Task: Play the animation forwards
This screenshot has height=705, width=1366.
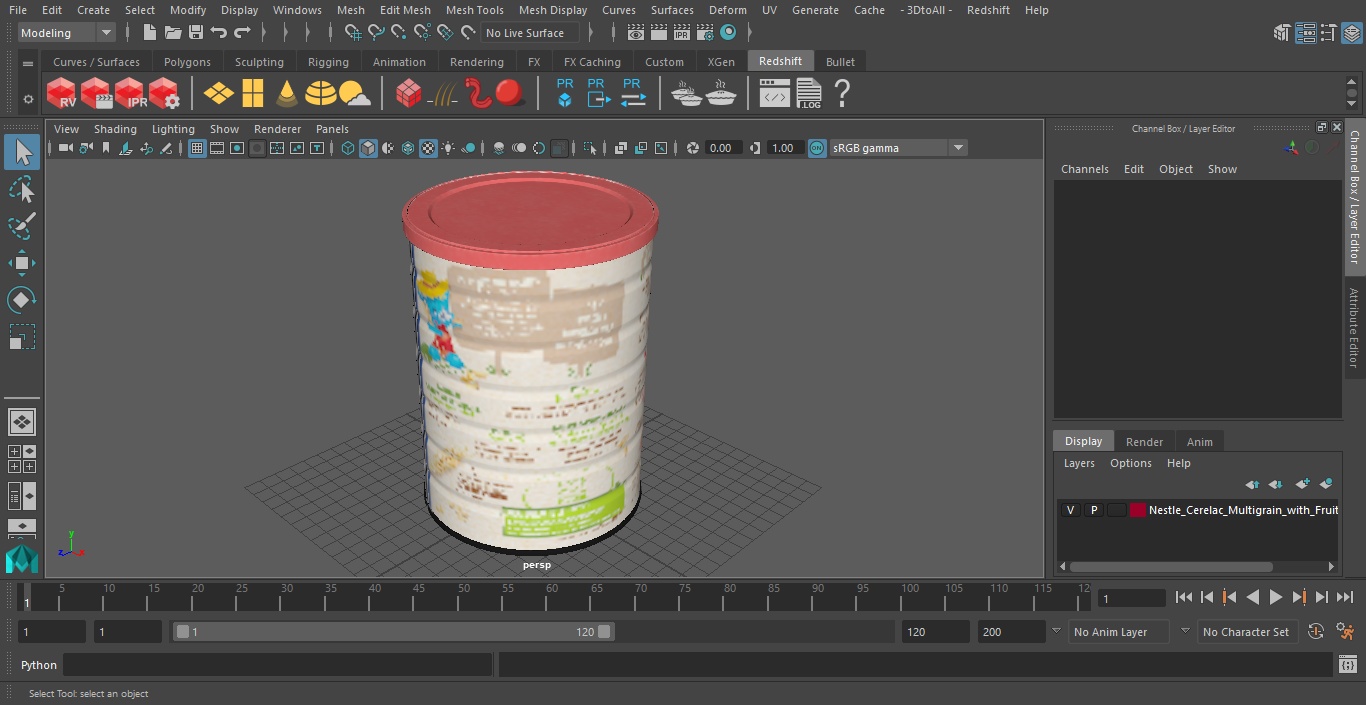Action: click(1275, 597)
